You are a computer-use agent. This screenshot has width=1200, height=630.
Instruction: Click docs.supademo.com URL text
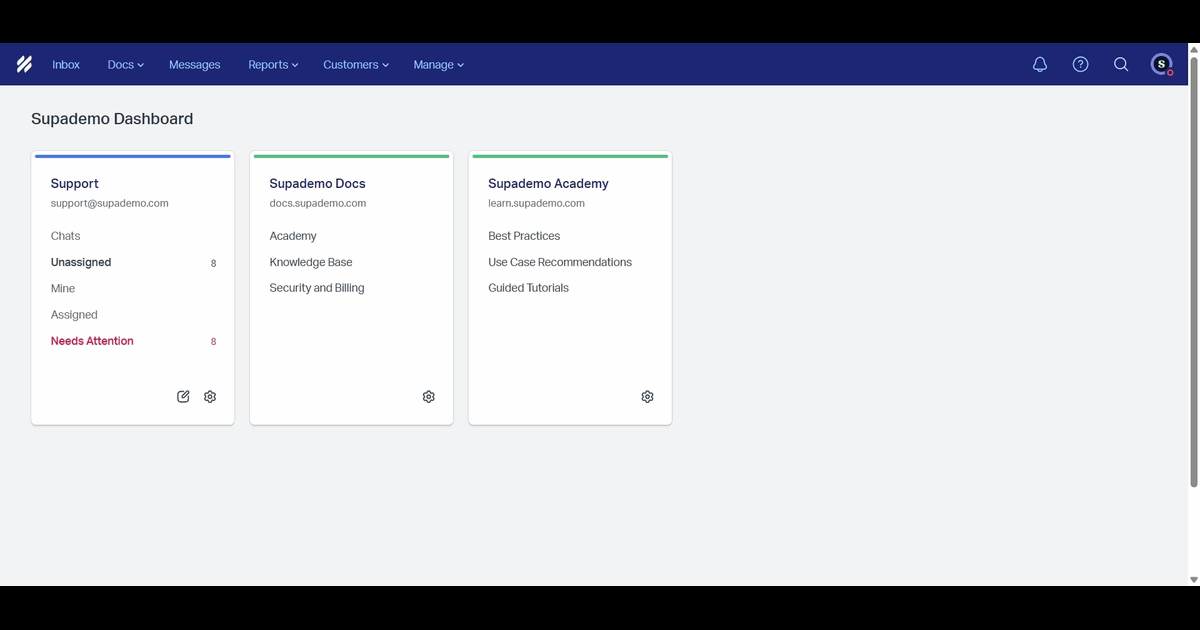[318, 203]
